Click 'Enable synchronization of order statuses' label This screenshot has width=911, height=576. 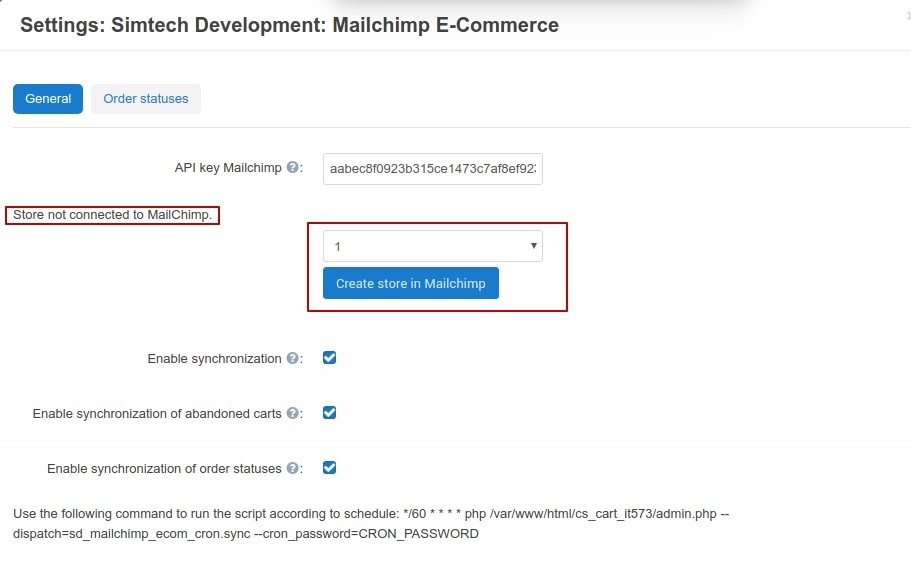(164, 468)
